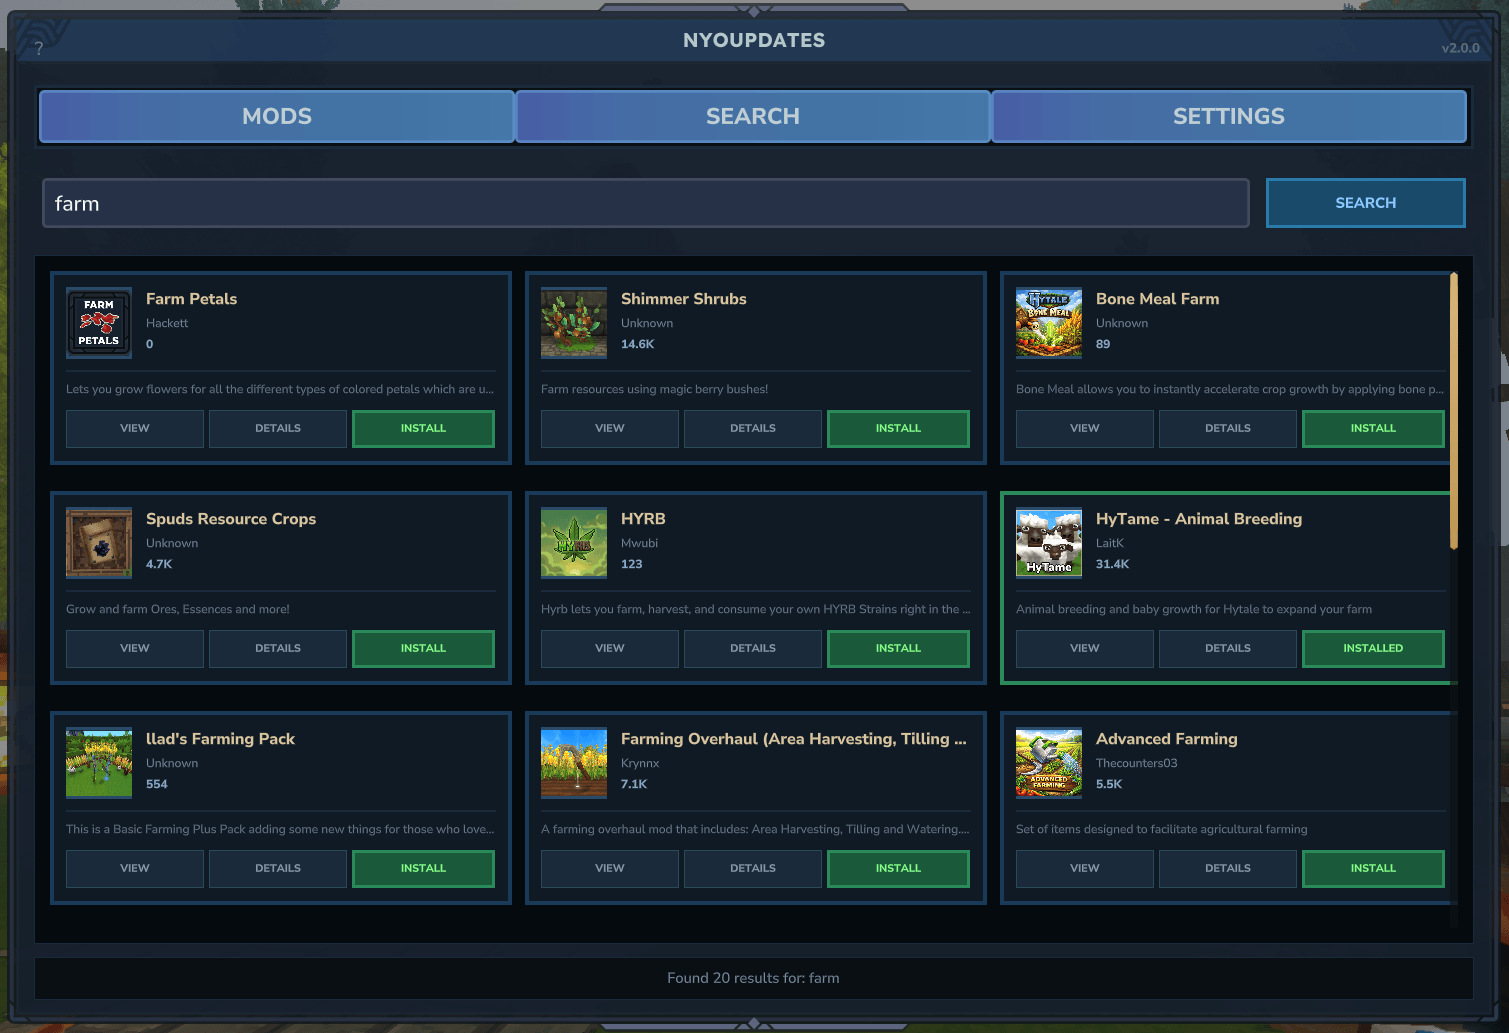1509x1033 pixels.
Task: View details for Spuds Resource Crops
Action: (x=278, y=648)
